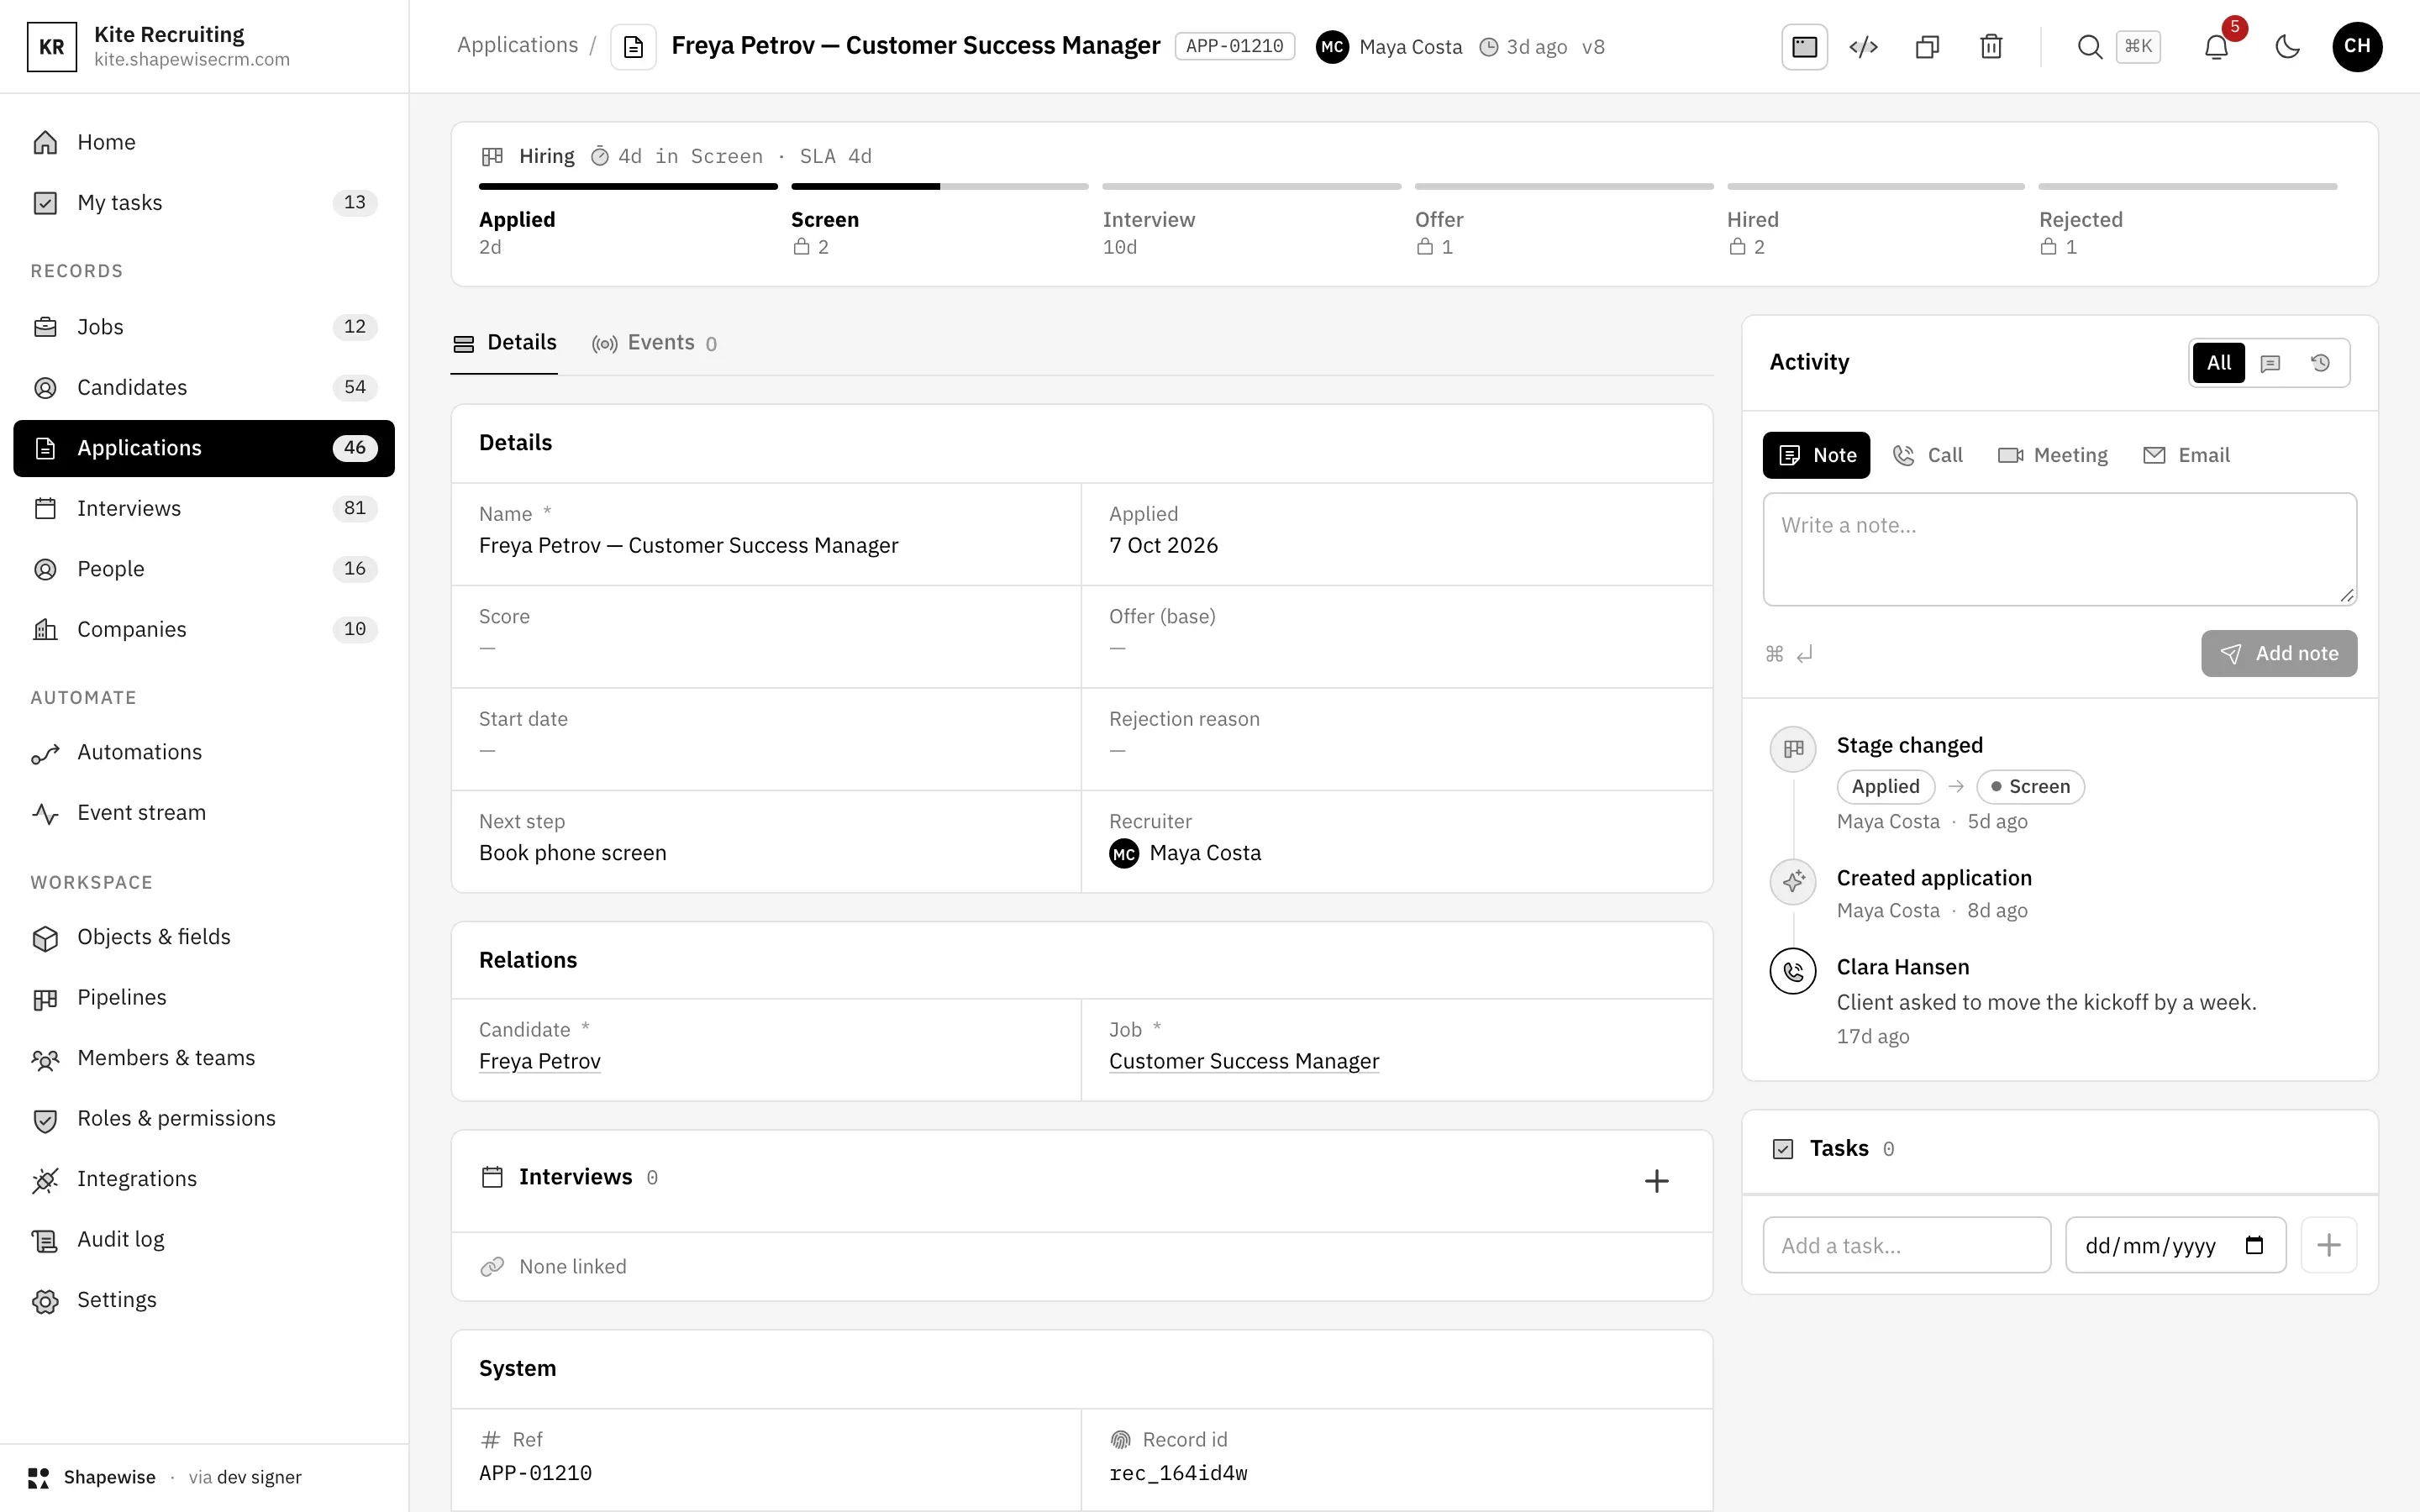Click into the Write a note field
This screenshot has width=2420, height=1512.
point(2059,549)
